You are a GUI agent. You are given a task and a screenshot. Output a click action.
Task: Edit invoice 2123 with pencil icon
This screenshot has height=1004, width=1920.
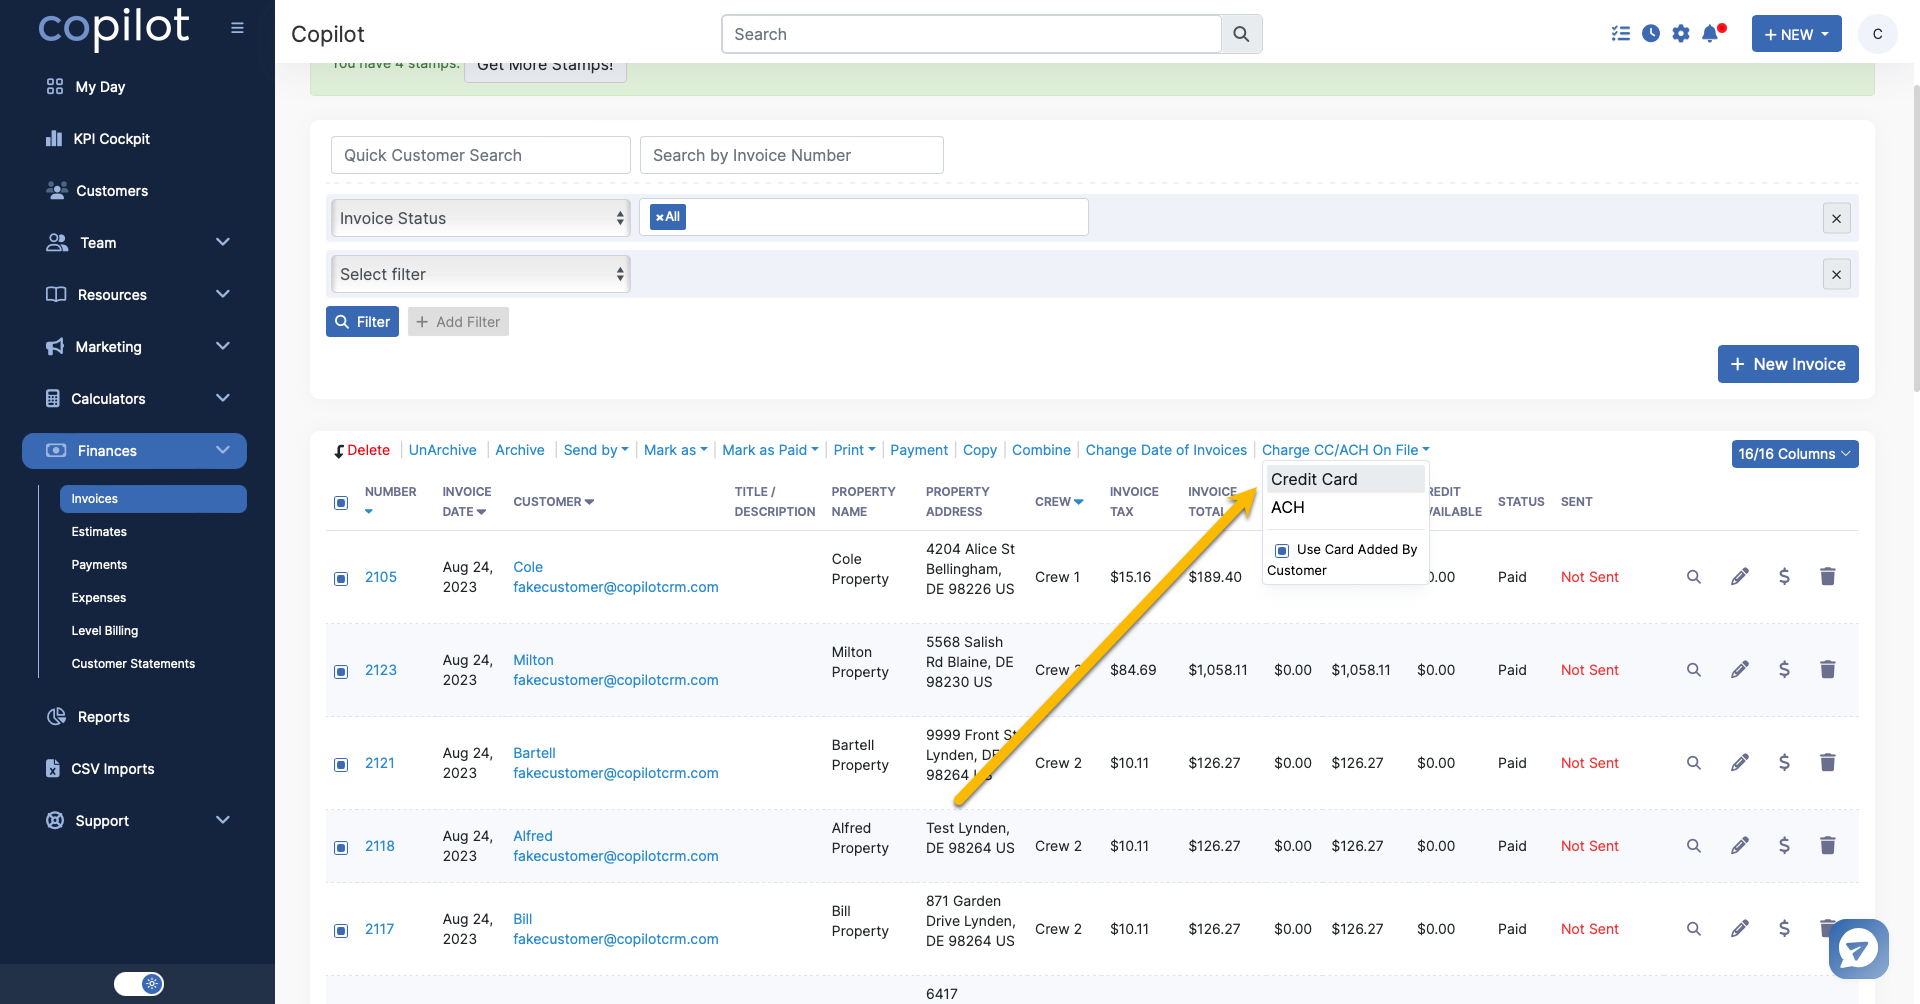pyautogui.click(x=1740, y=670)
